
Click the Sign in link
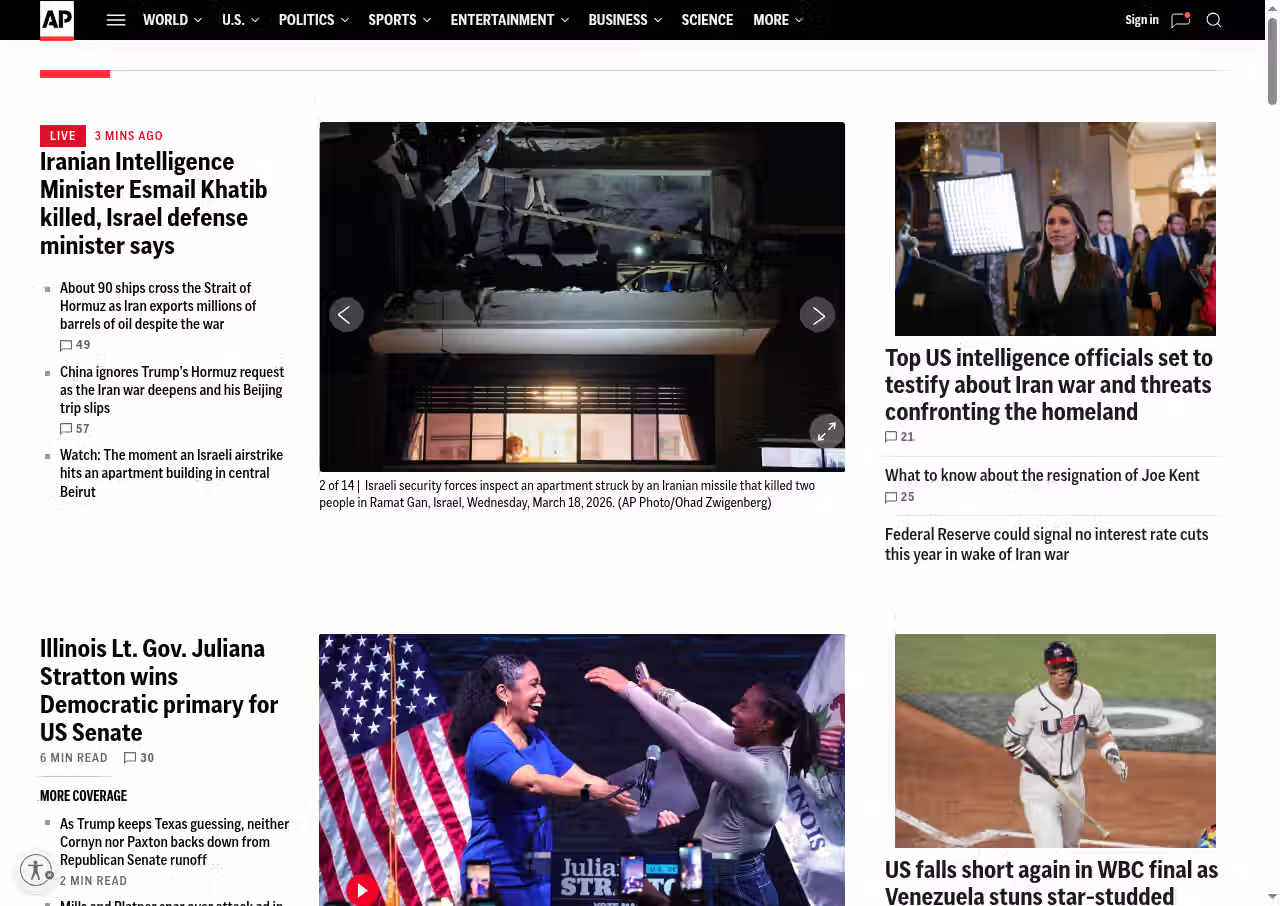tap(1141, 20)
